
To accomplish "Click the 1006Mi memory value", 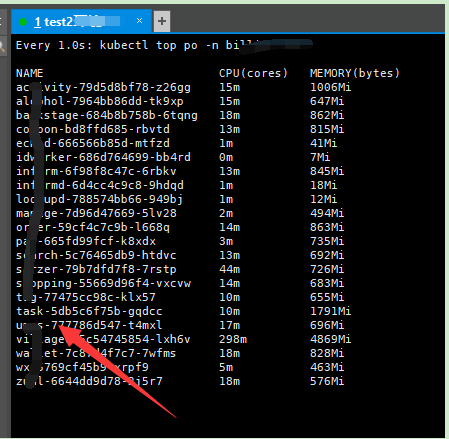I will coord(330,87).
